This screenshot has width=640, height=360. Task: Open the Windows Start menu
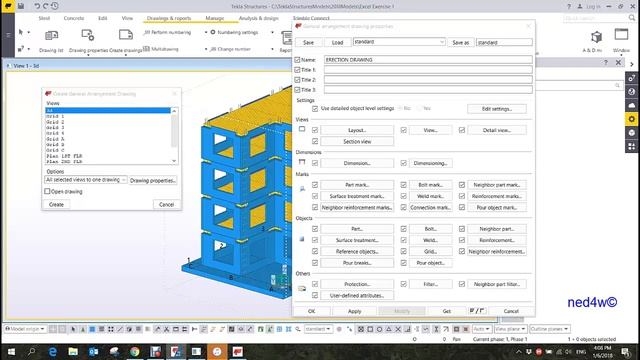pyautogui.click(x=11, y=351)
